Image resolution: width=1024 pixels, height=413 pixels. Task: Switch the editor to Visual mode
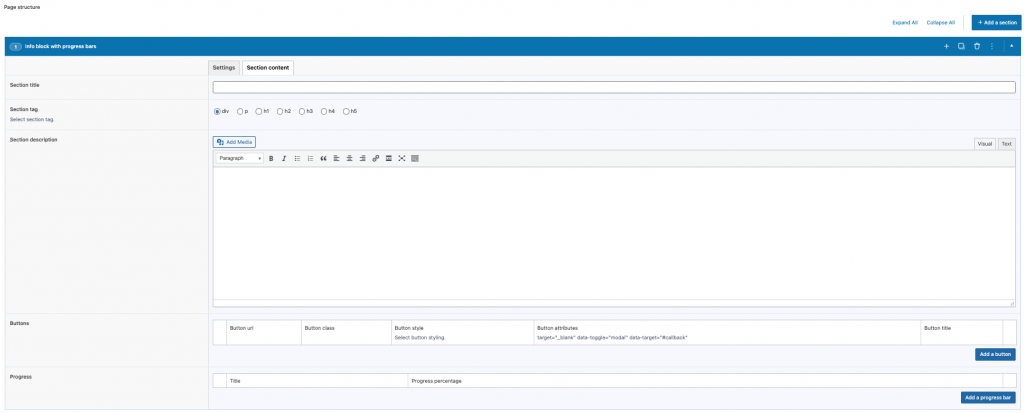click(985, 144)
